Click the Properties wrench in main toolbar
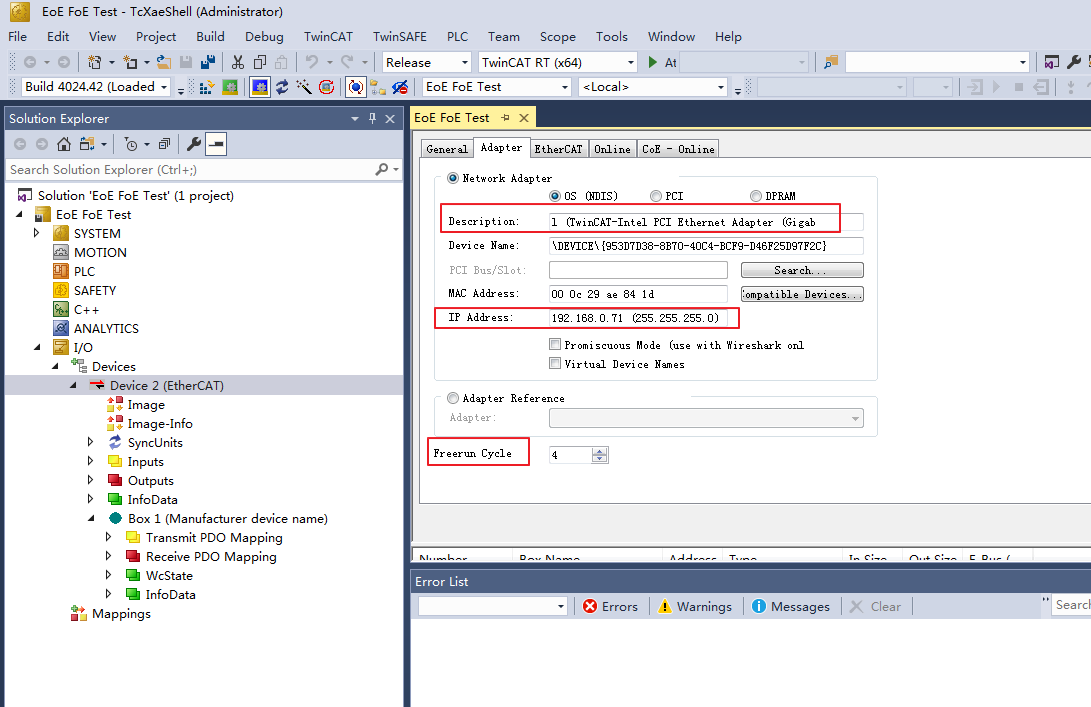 click(1074, 62)
